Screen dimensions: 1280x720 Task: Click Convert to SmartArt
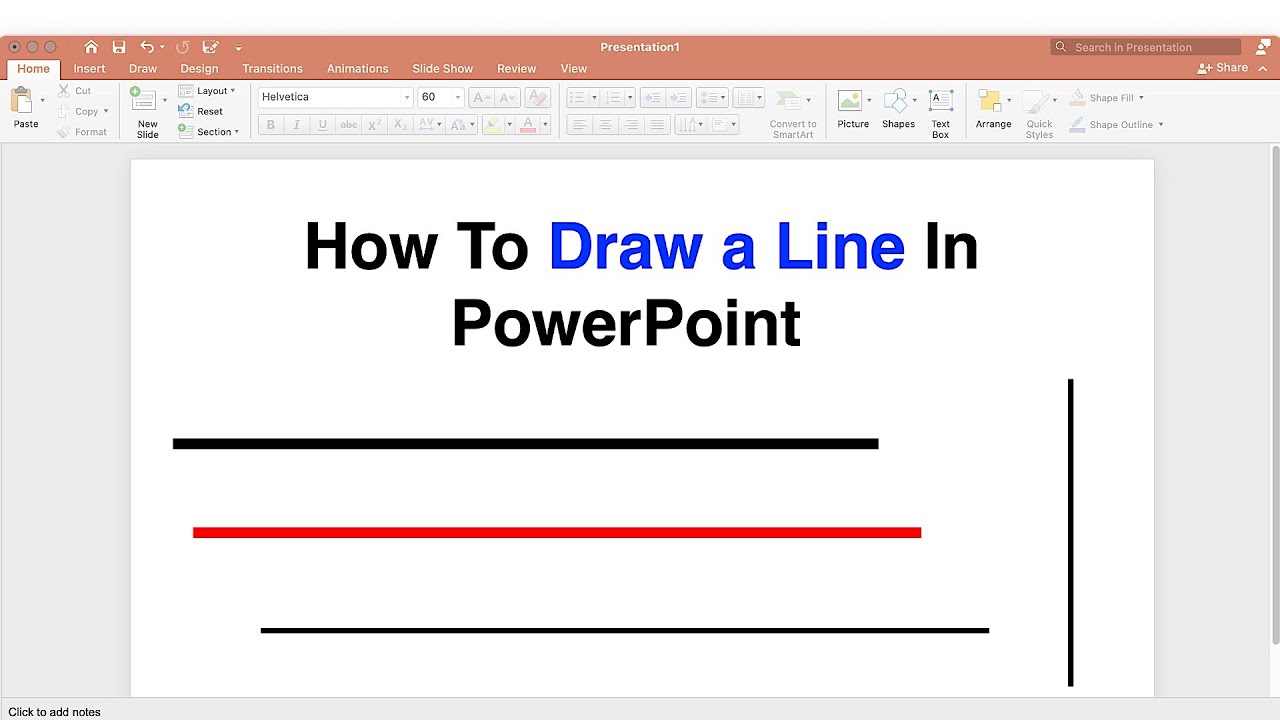[793, 114]
